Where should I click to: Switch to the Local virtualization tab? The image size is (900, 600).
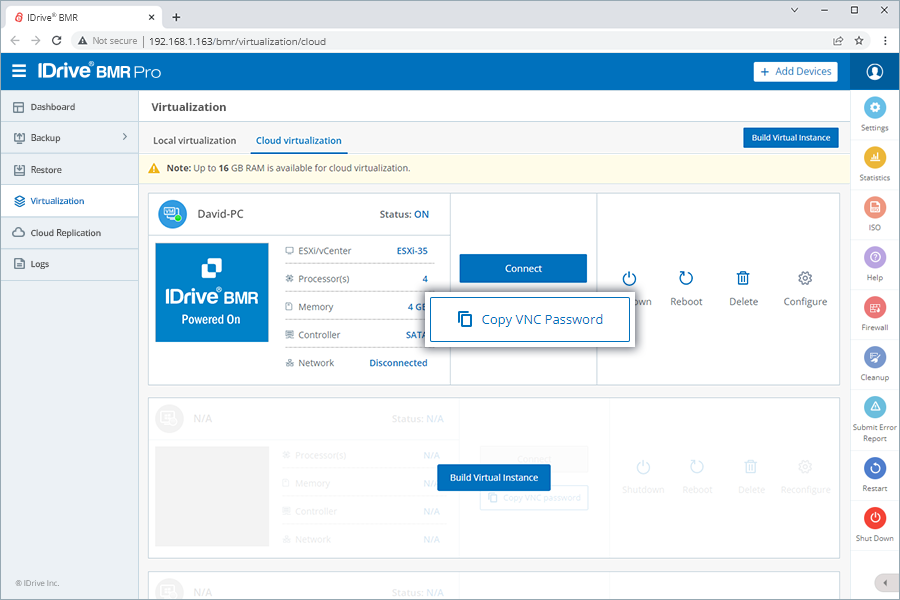click(x=195, y=141)
